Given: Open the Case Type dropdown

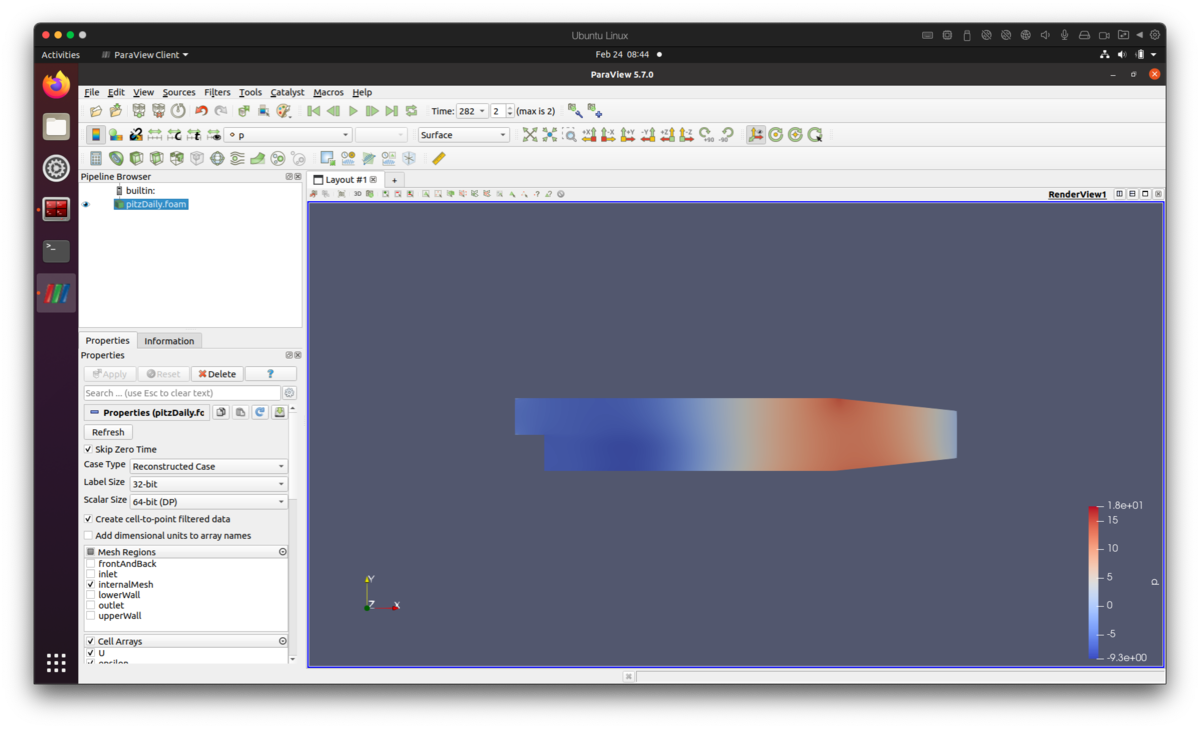Looking at the screenshot, I should pos(209,467).
